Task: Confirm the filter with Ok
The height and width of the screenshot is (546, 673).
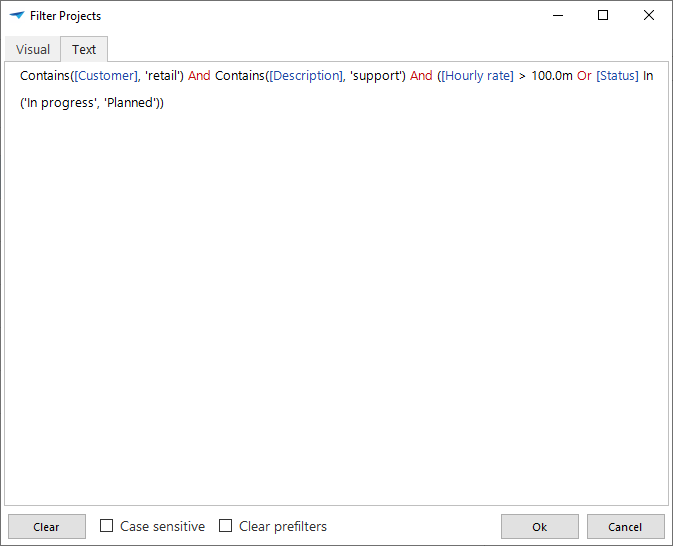Action: [x=539, y=527]
